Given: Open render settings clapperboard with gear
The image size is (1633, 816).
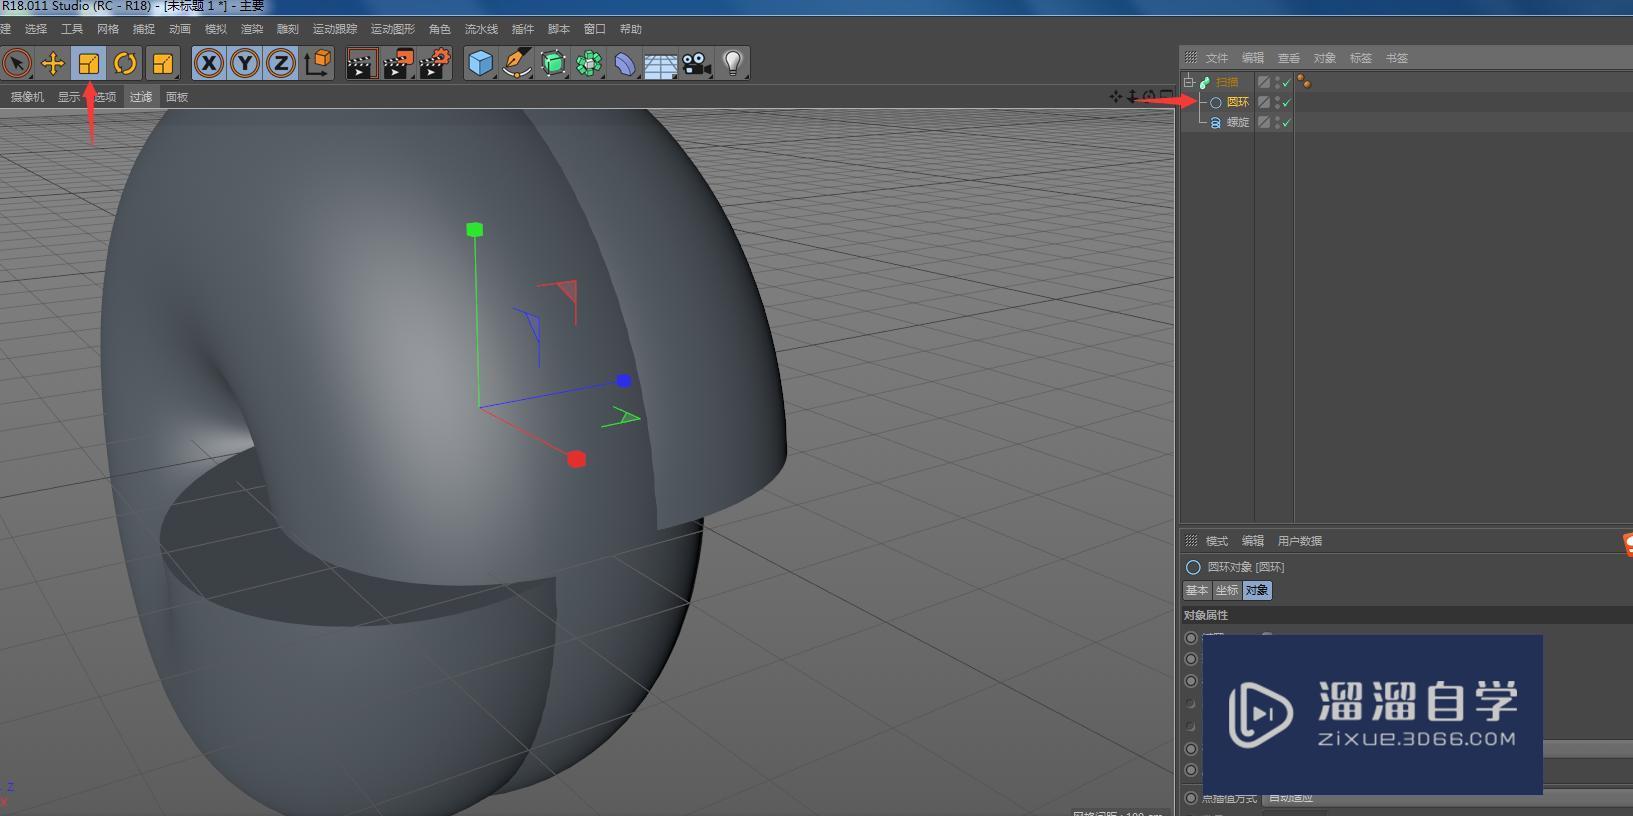Looking at the screenshot, I should (435, 64).
